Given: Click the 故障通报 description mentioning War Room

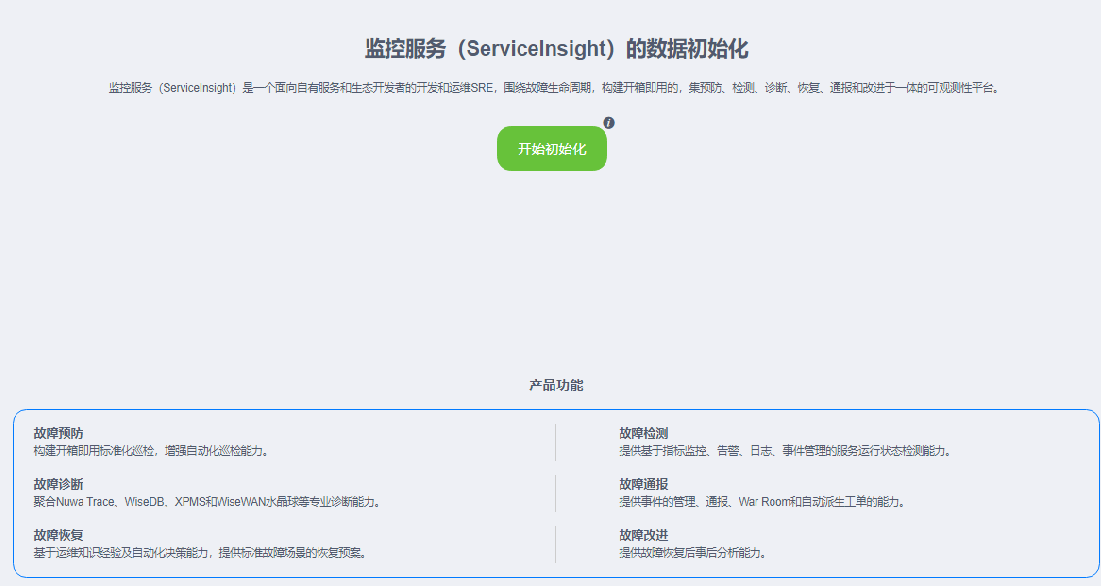Looking at the screenshot, I should pos(761,501).
